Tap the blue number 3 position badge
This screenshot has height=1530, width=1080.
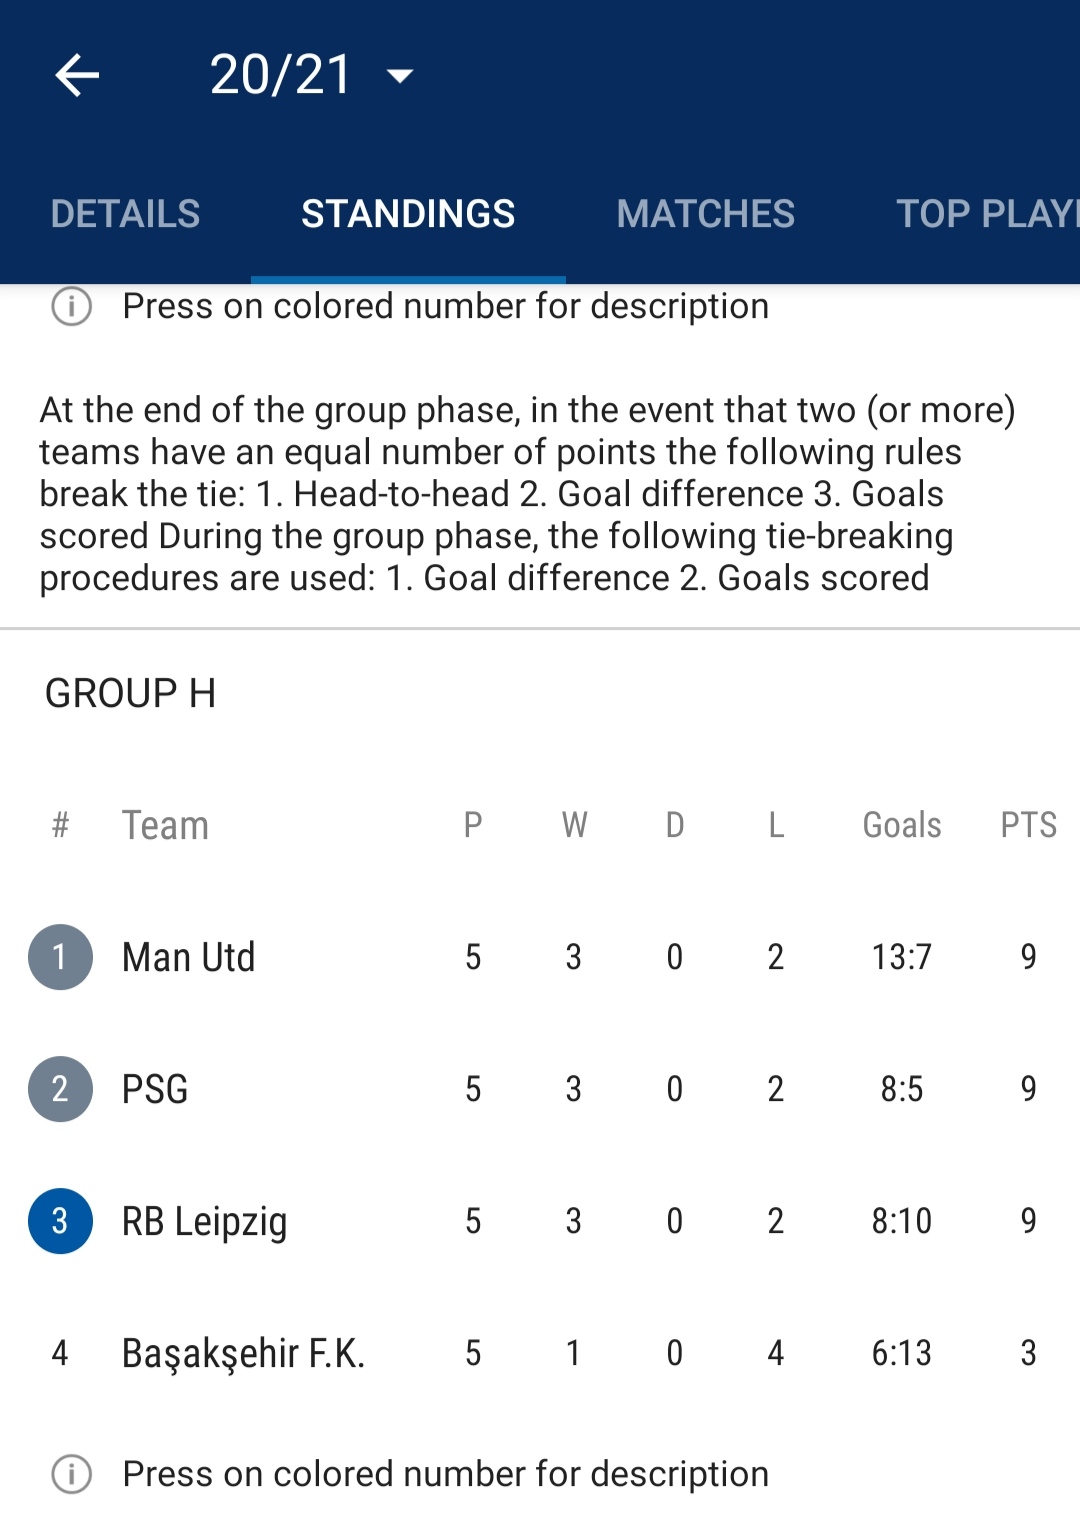tap(60, 1221)
